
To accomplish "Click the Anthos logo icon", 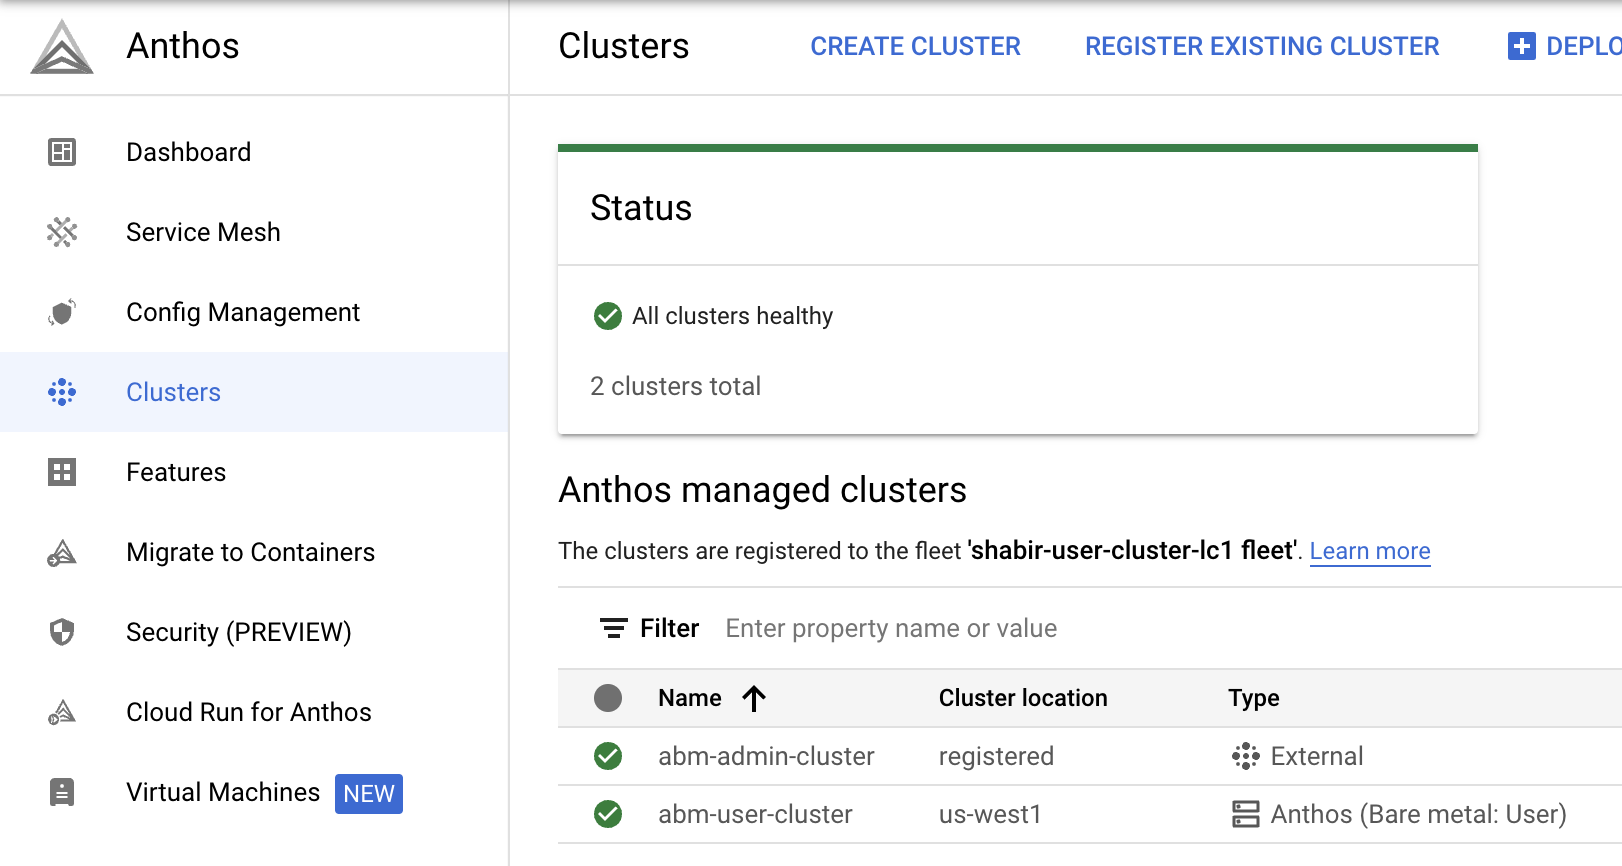I will click(x=62, y=47).
